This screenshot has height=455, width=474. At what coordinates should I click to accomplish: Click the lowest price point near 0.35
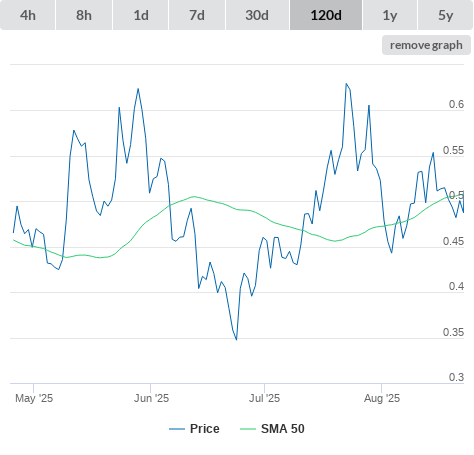pos(236,339)
